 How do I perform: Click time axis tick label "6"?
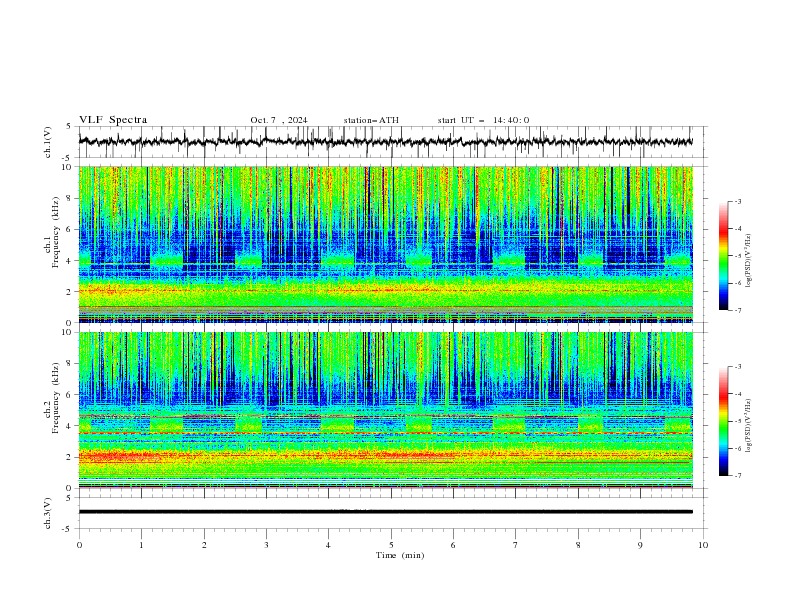coord(453,545)
